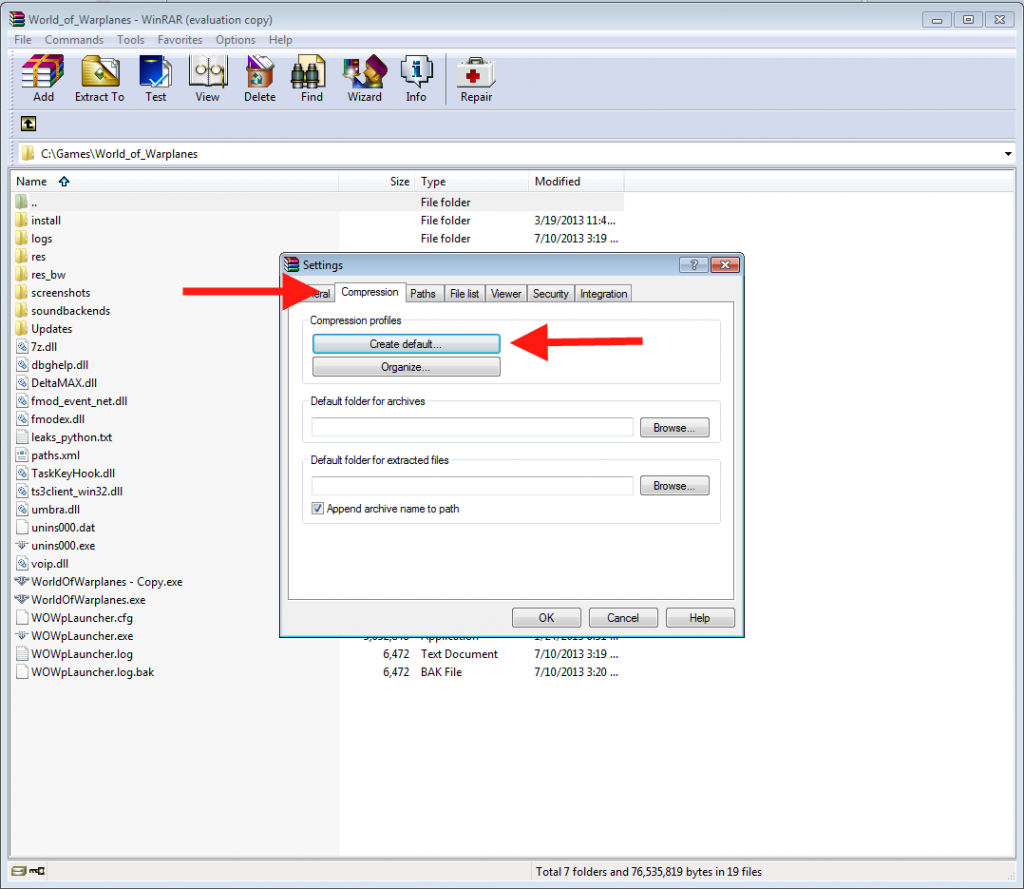Switch to the Viewer tab
The image size is (1024, 889).
pyautogui.click(x=506, y=294)
